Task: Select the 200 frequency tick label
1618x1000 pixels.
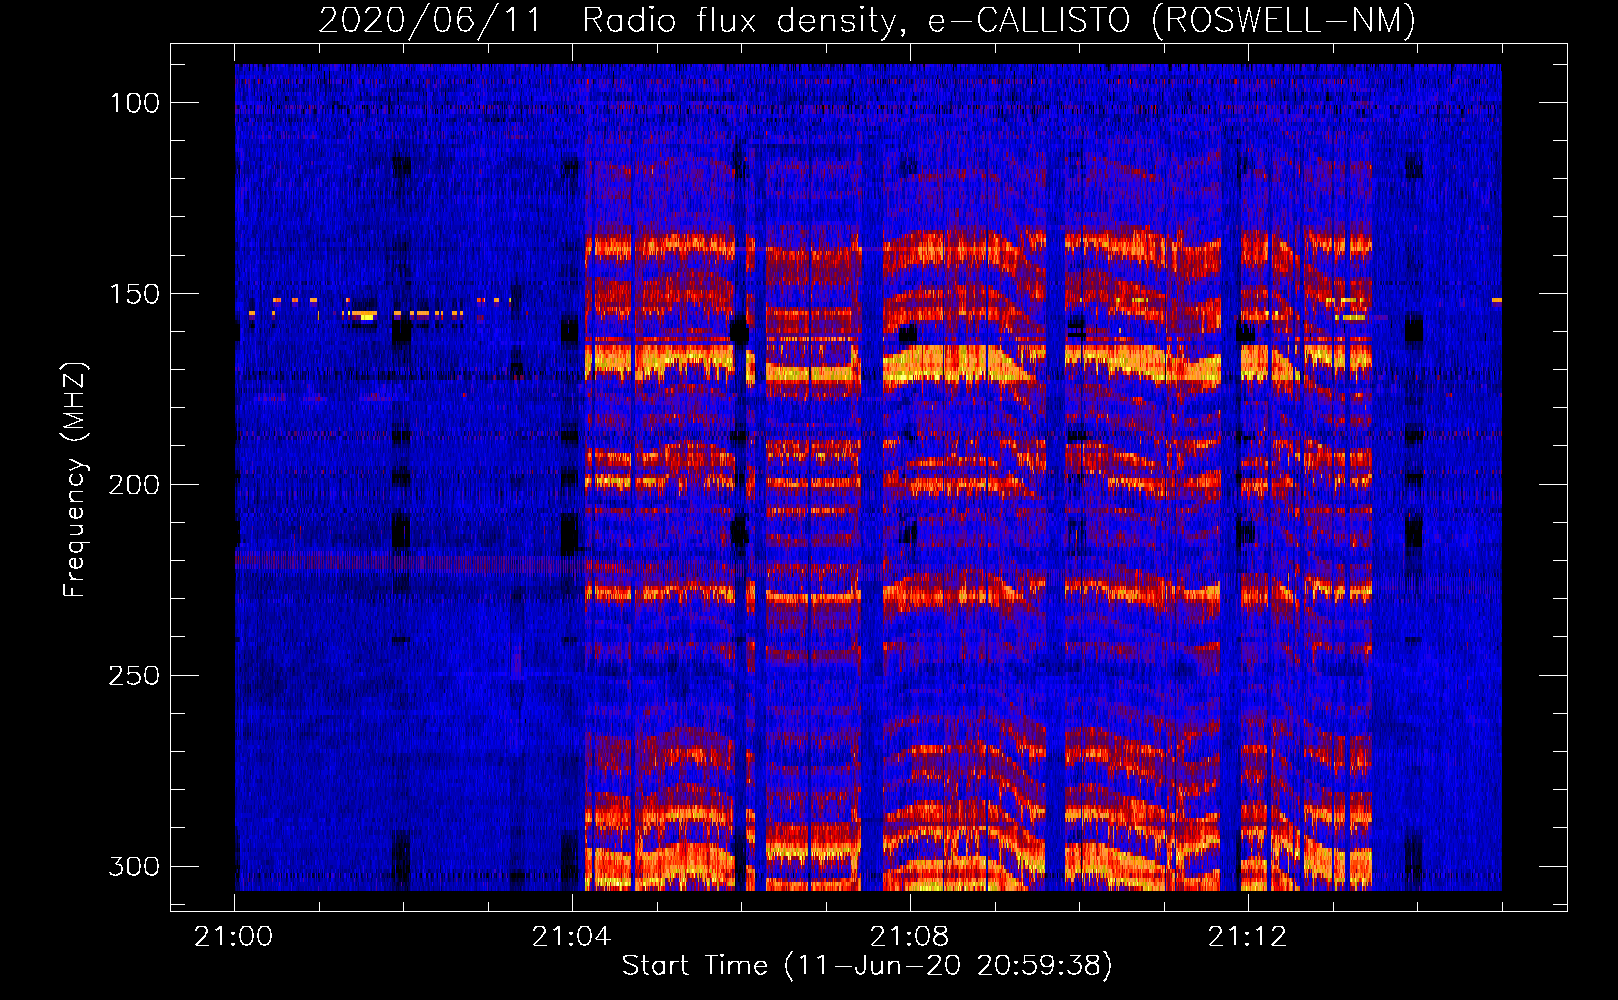Action: 134,485
